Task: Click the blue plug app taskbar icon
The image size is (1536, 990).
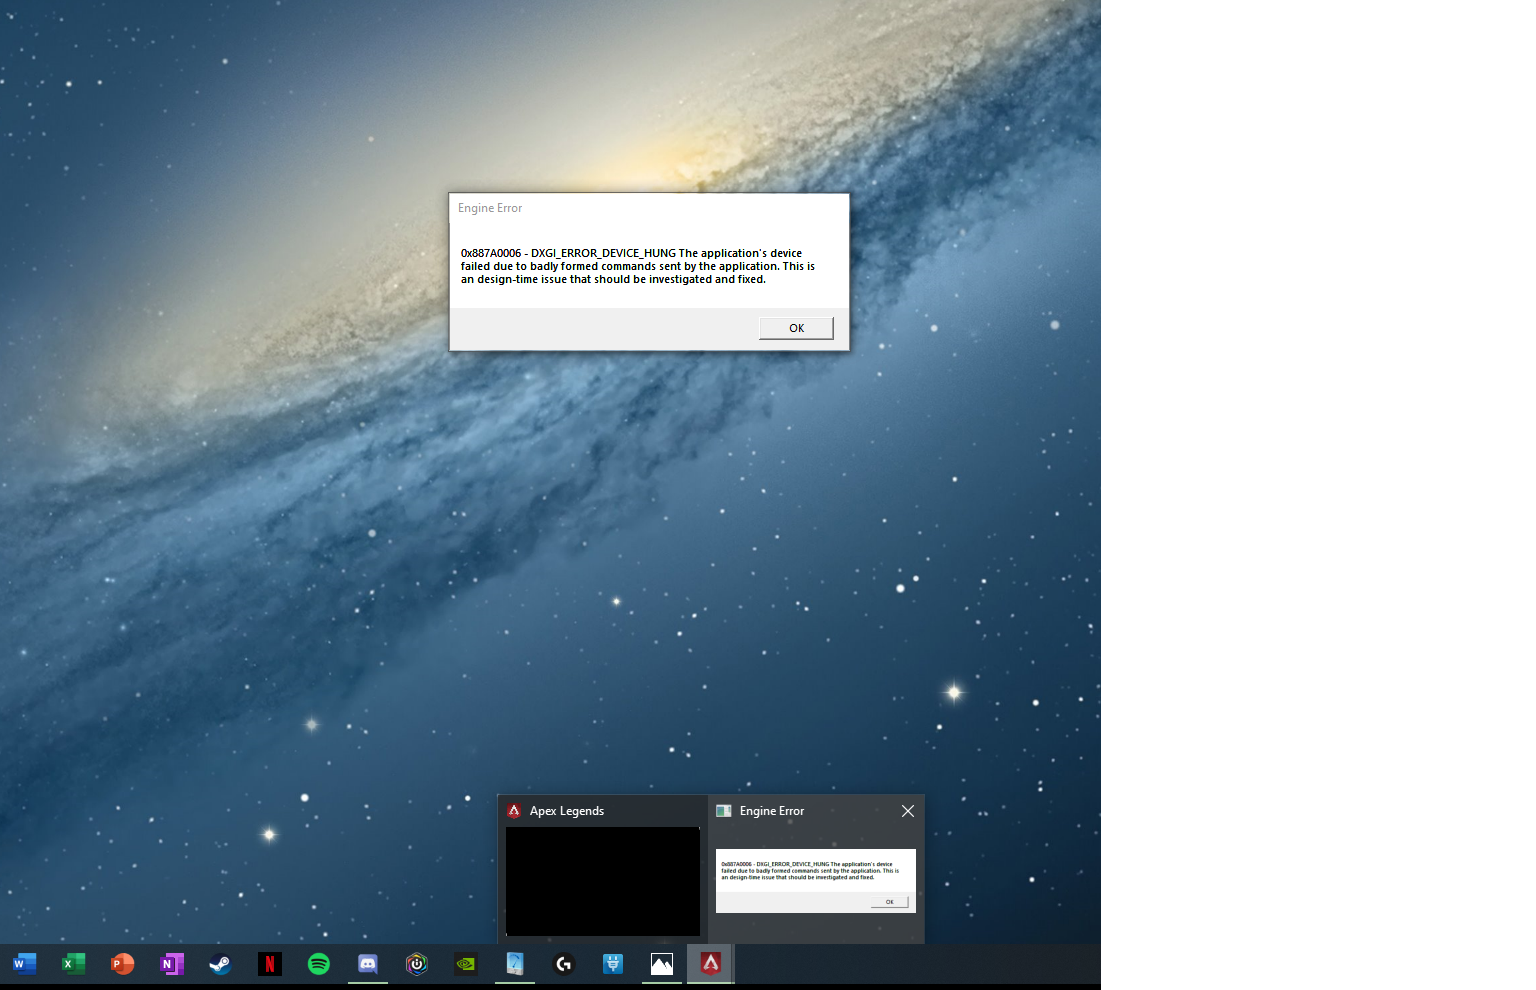Action: [x=613, y=964]
